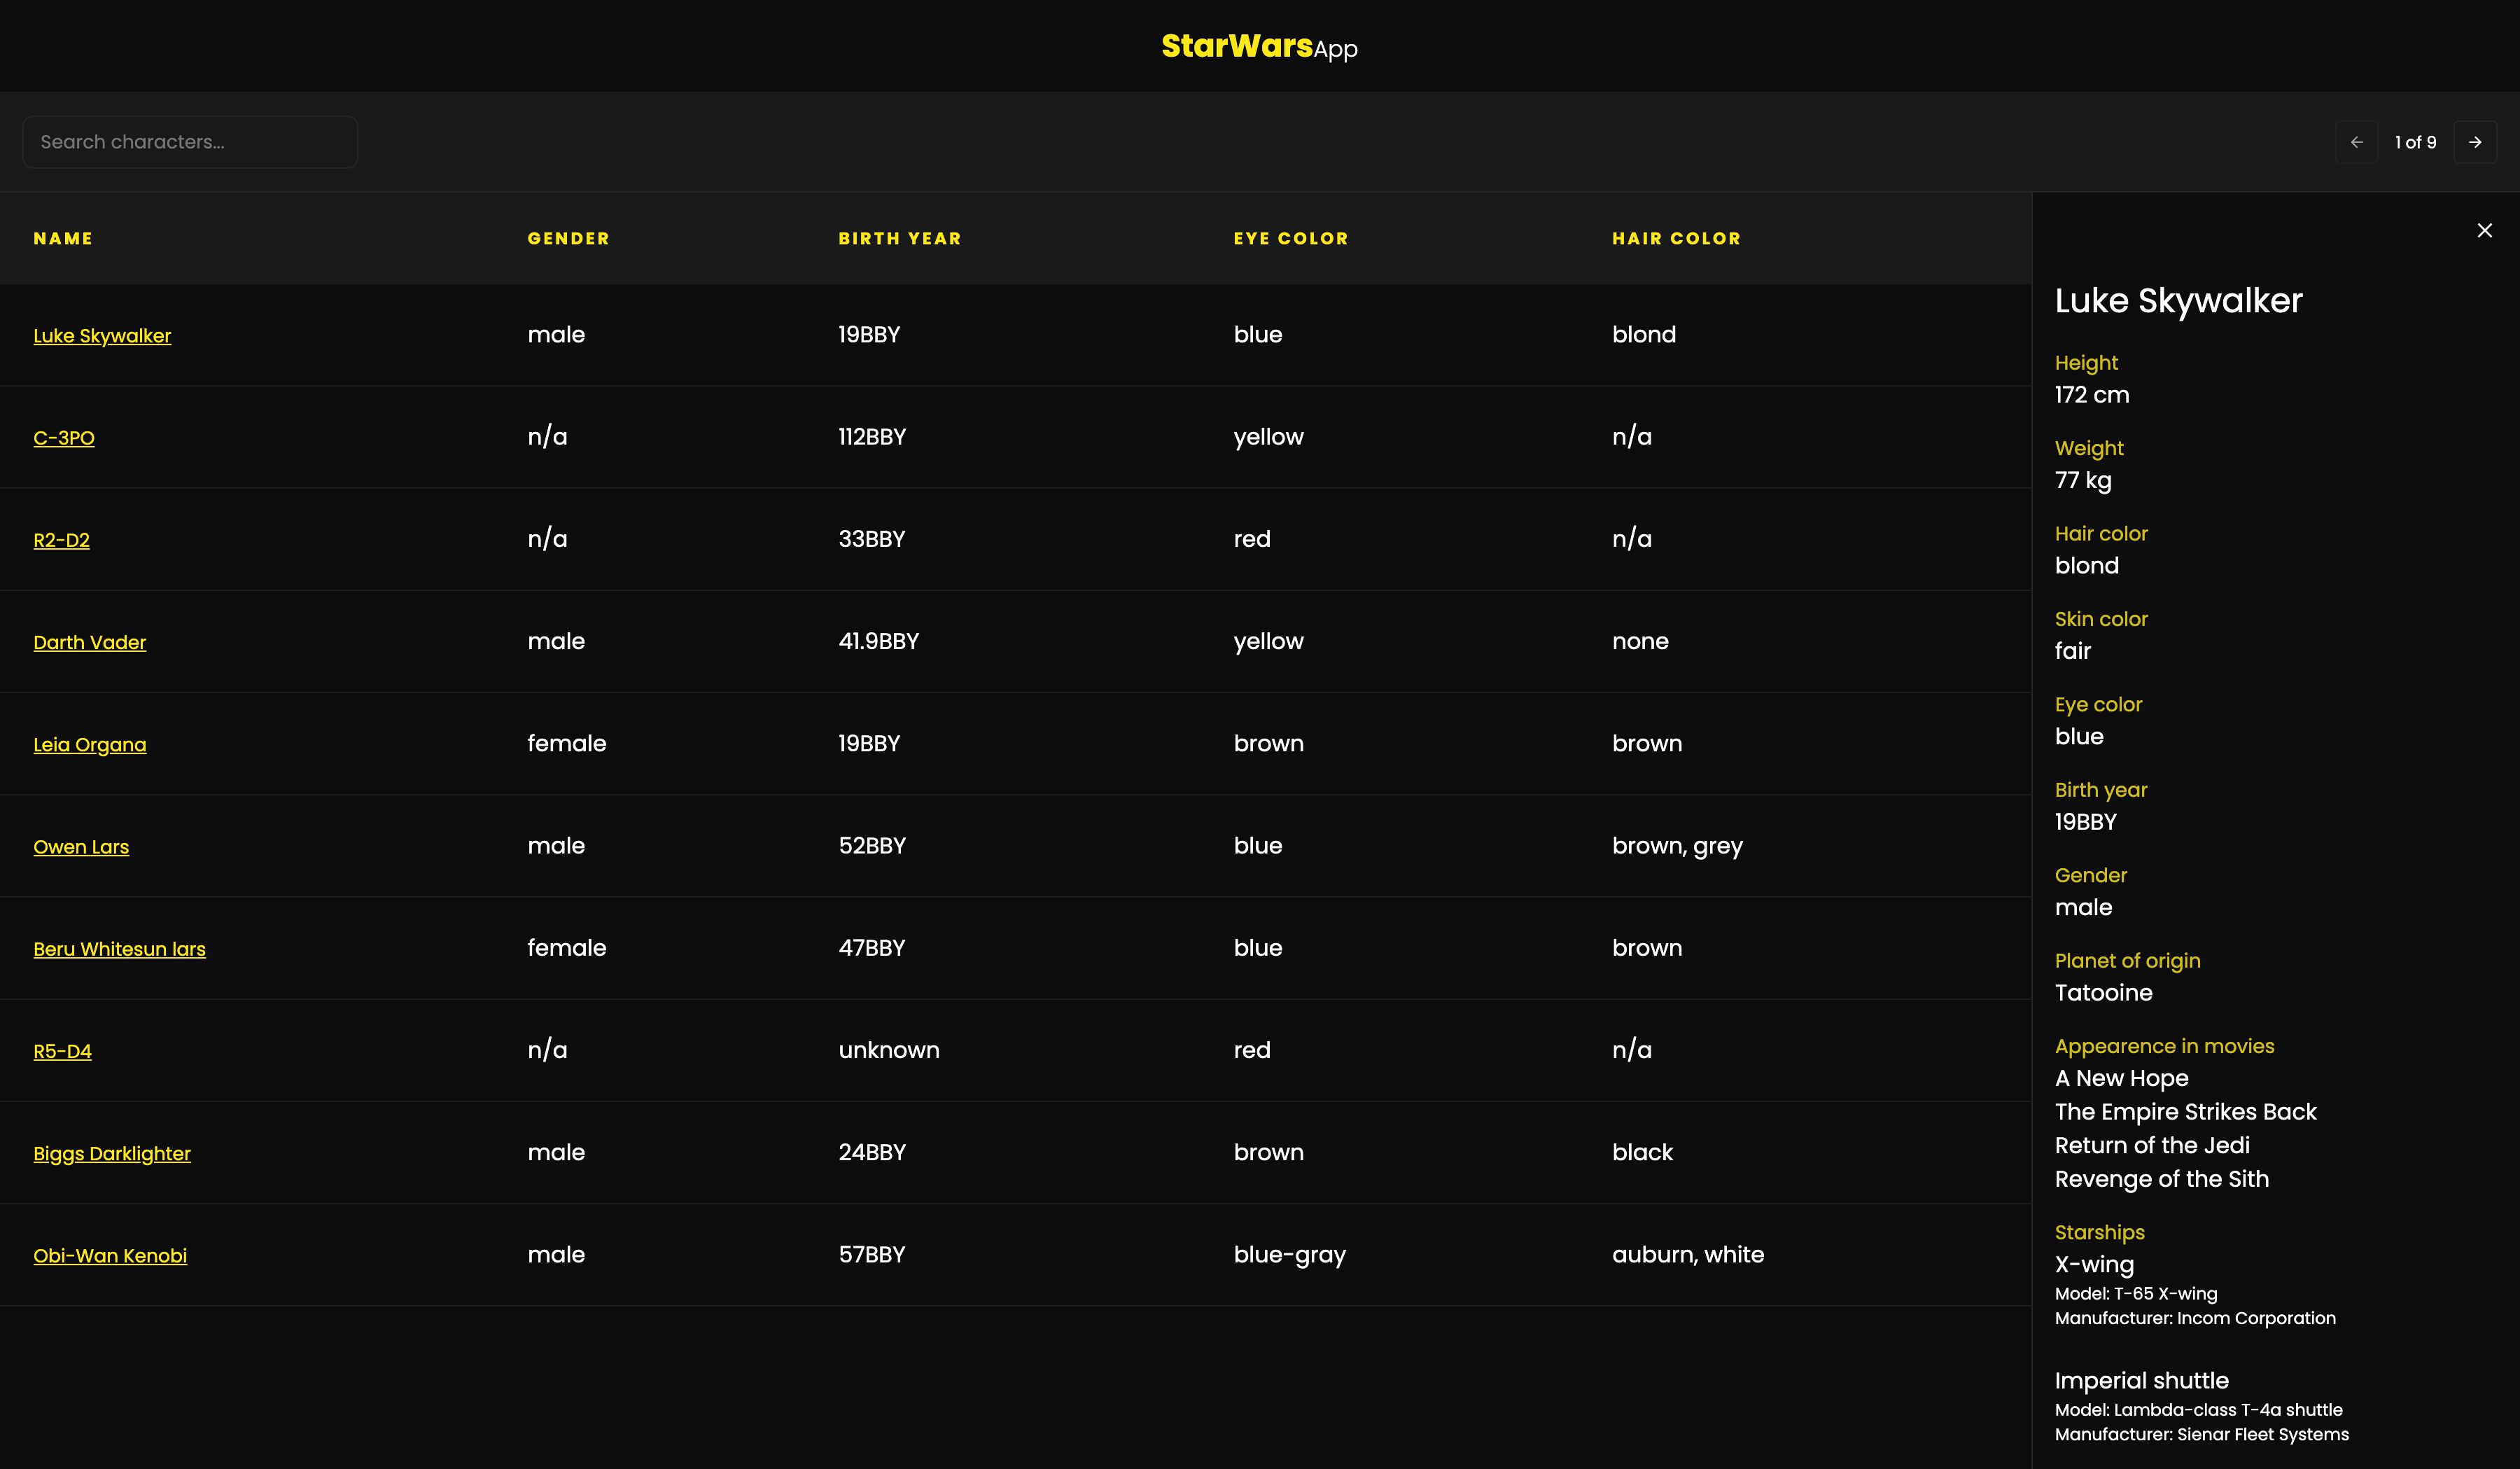
Task: Click the '77 kg' weight value
Action: 2083,481
